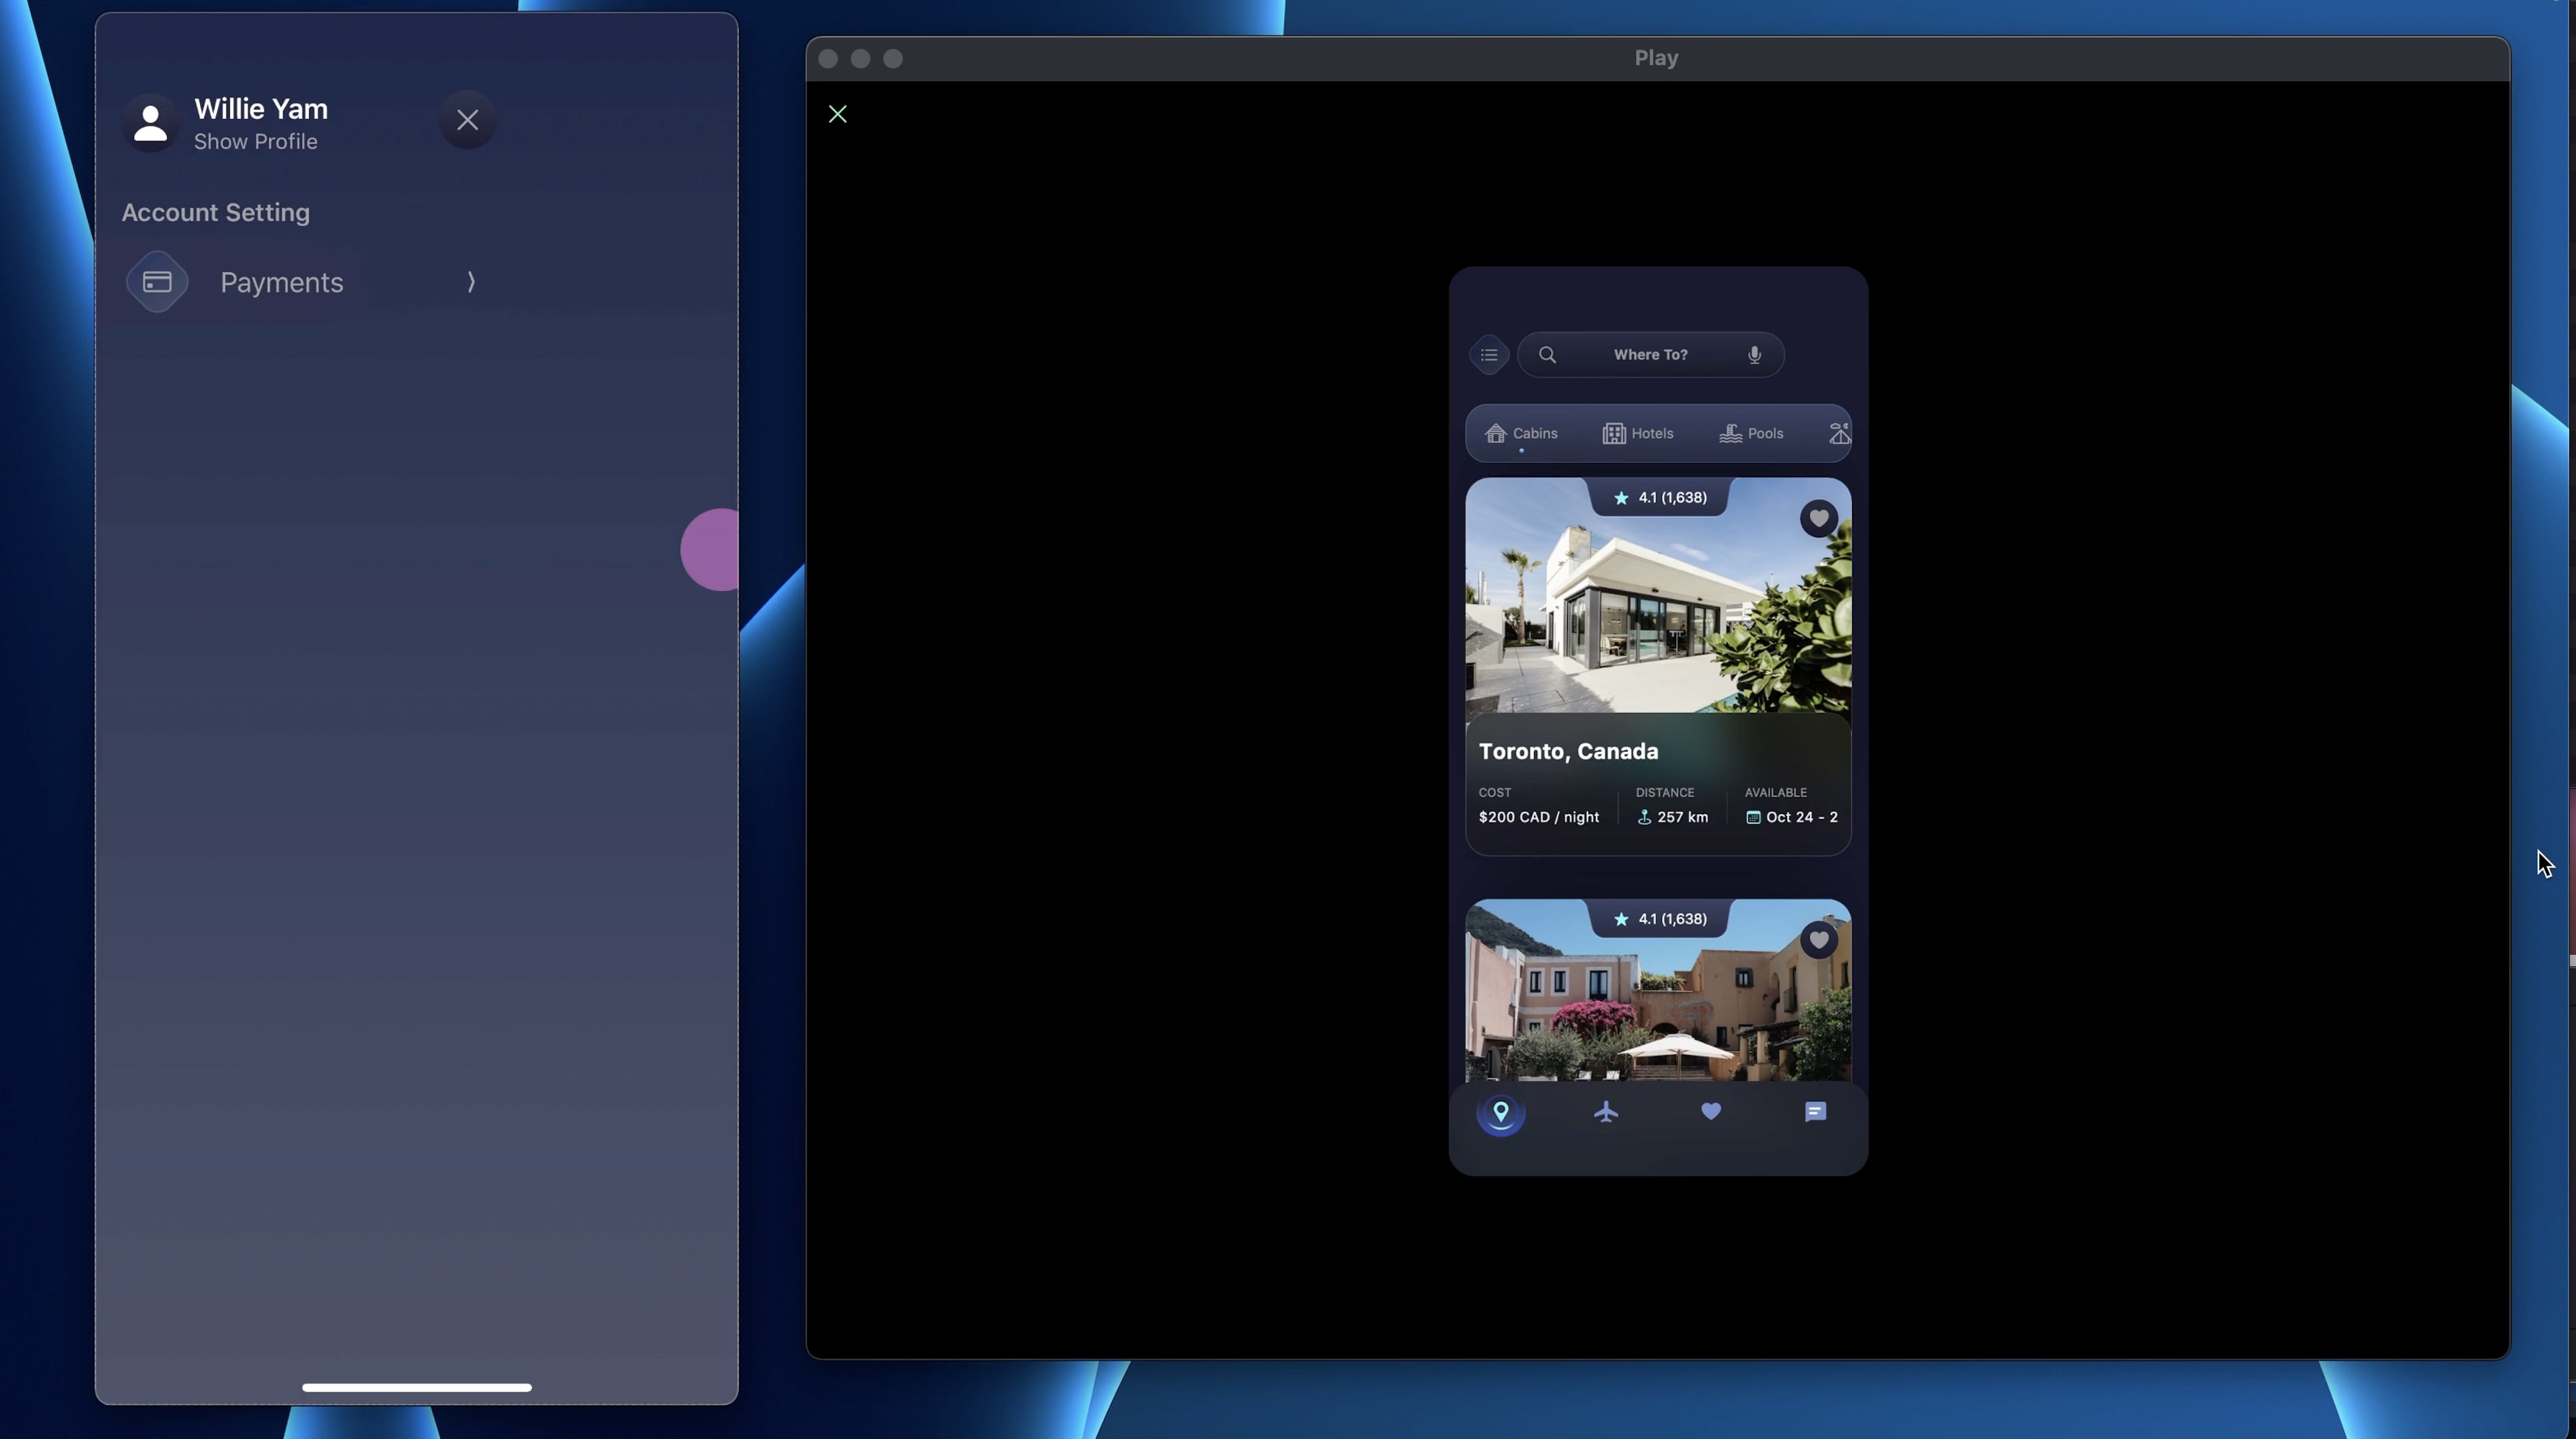Expand Payments with the chevron arrow
Viewport: 2576px width, 1439px height.
470,282
